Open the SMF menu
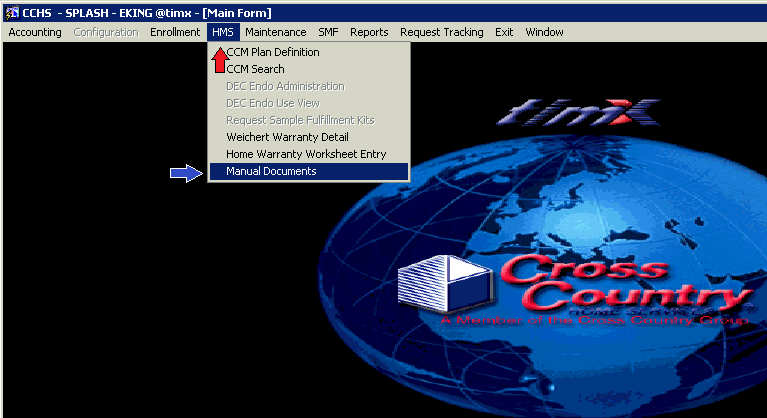Image resolution: width=767 pixels, height=418 pixels. pos(328,32)
